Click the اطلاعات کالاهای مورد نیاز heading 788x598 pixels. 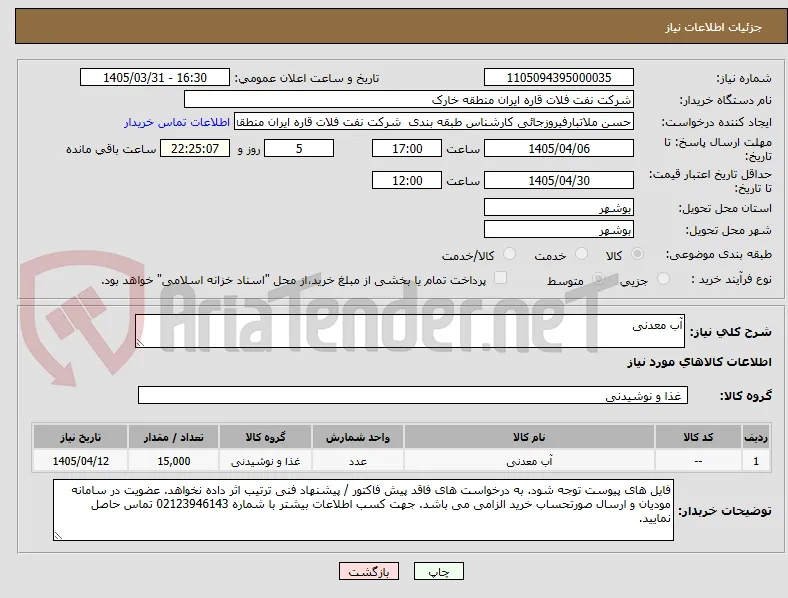click(x=699, y=362)
